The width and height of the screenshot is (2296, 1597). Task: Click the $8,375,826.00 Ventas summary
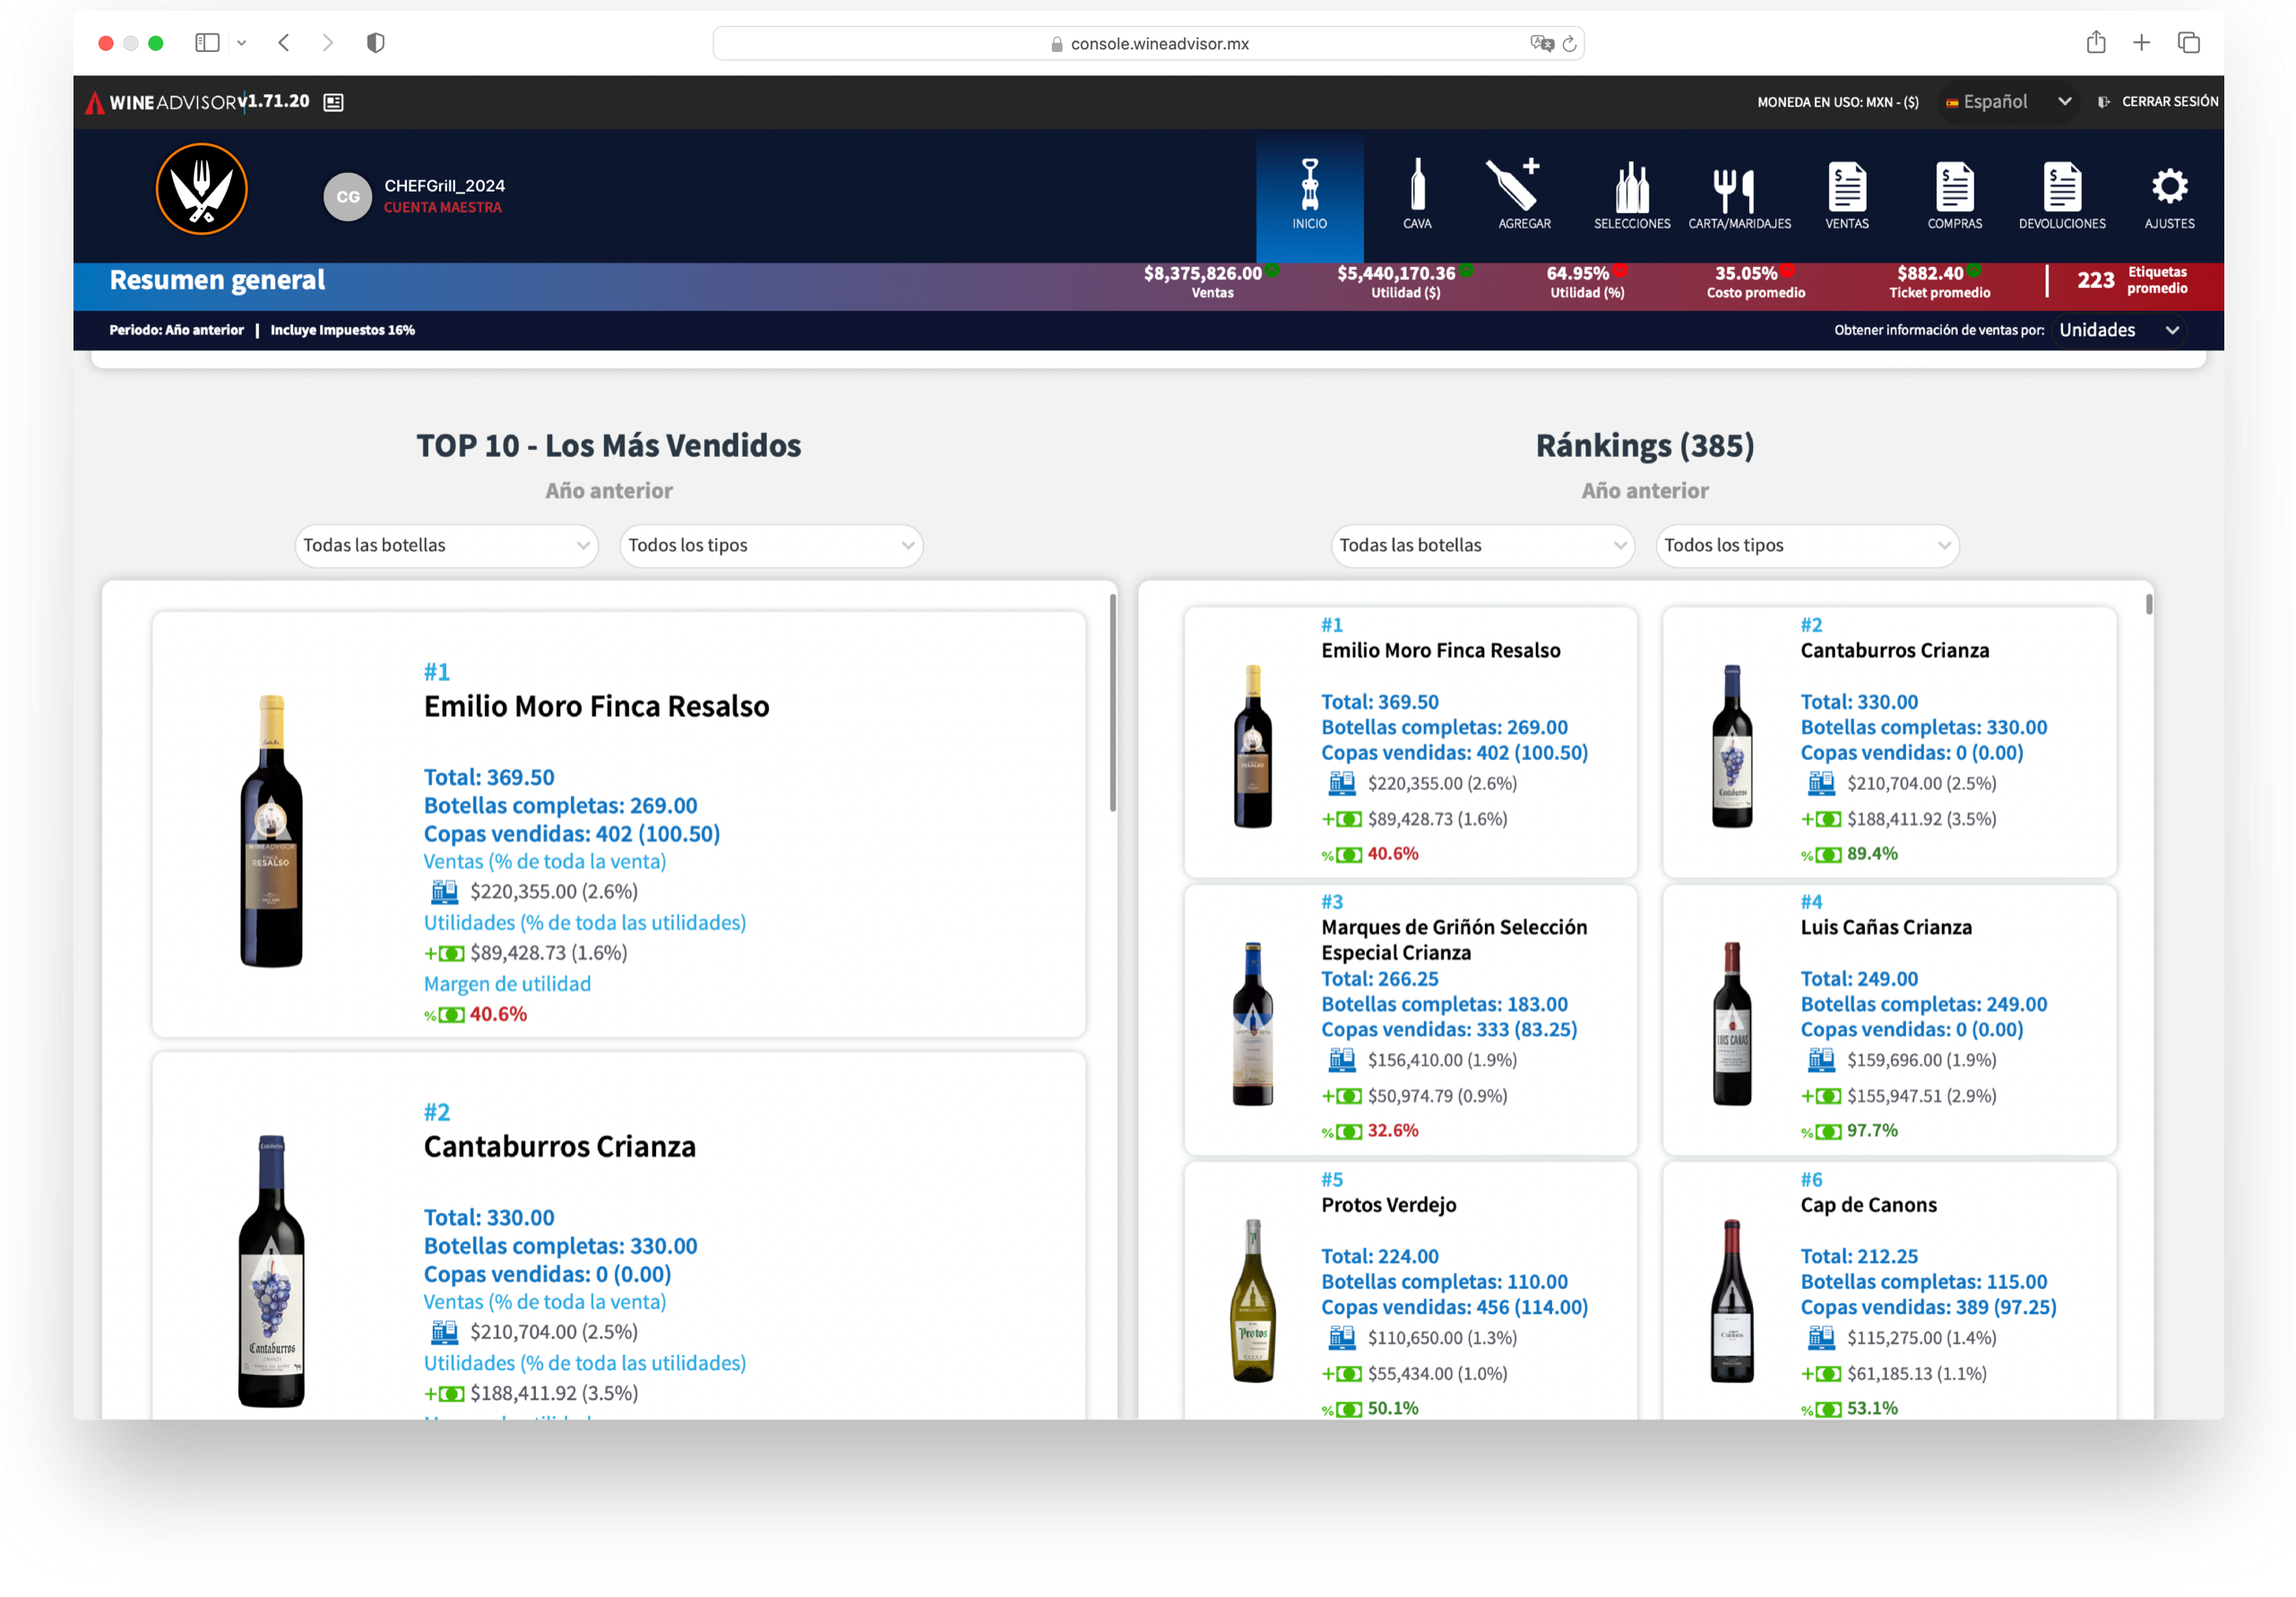[x=1210, y=281]
